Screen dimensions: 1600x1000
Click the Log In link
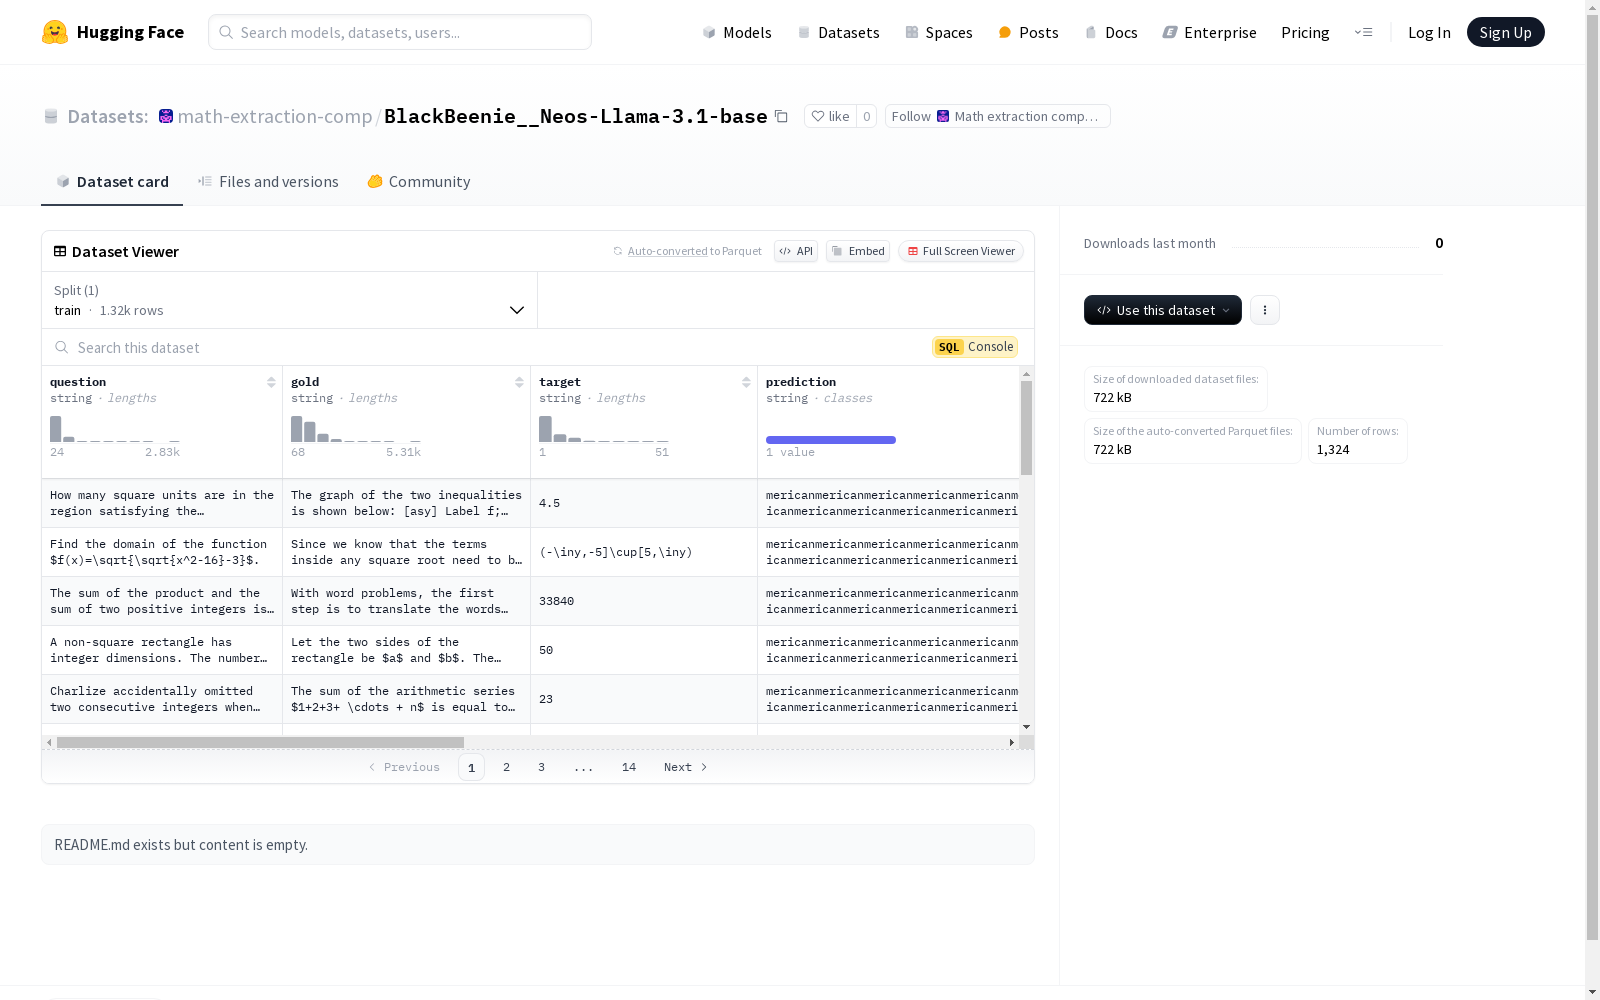[1429, 32]
